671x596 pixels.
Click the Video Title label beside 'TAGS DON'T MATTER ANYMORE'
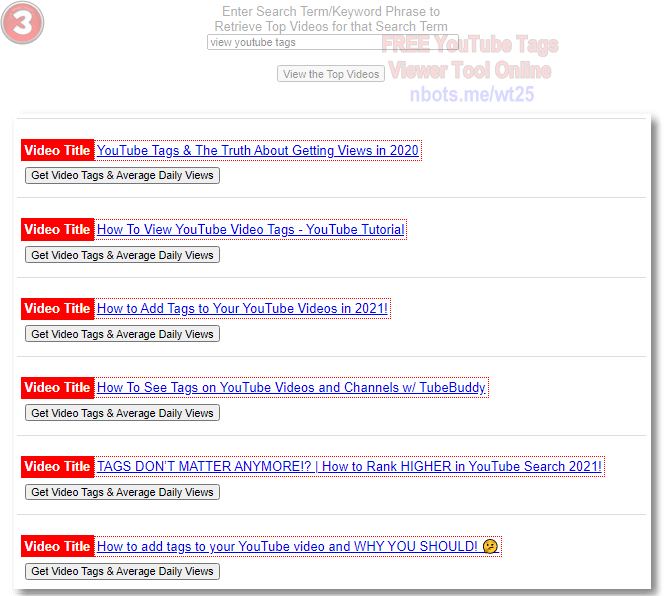57,467
